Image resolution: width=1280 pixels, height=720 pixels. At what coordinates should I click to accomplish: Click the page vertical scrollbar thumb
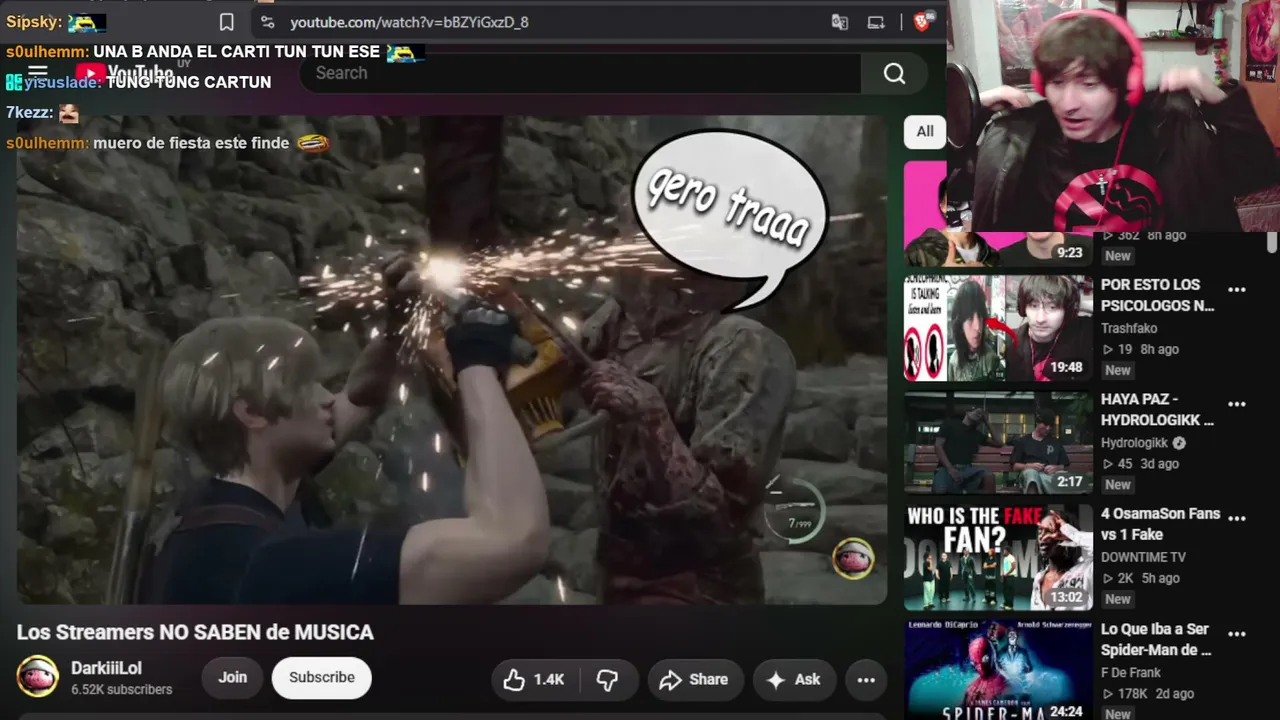pos(1272,243)
